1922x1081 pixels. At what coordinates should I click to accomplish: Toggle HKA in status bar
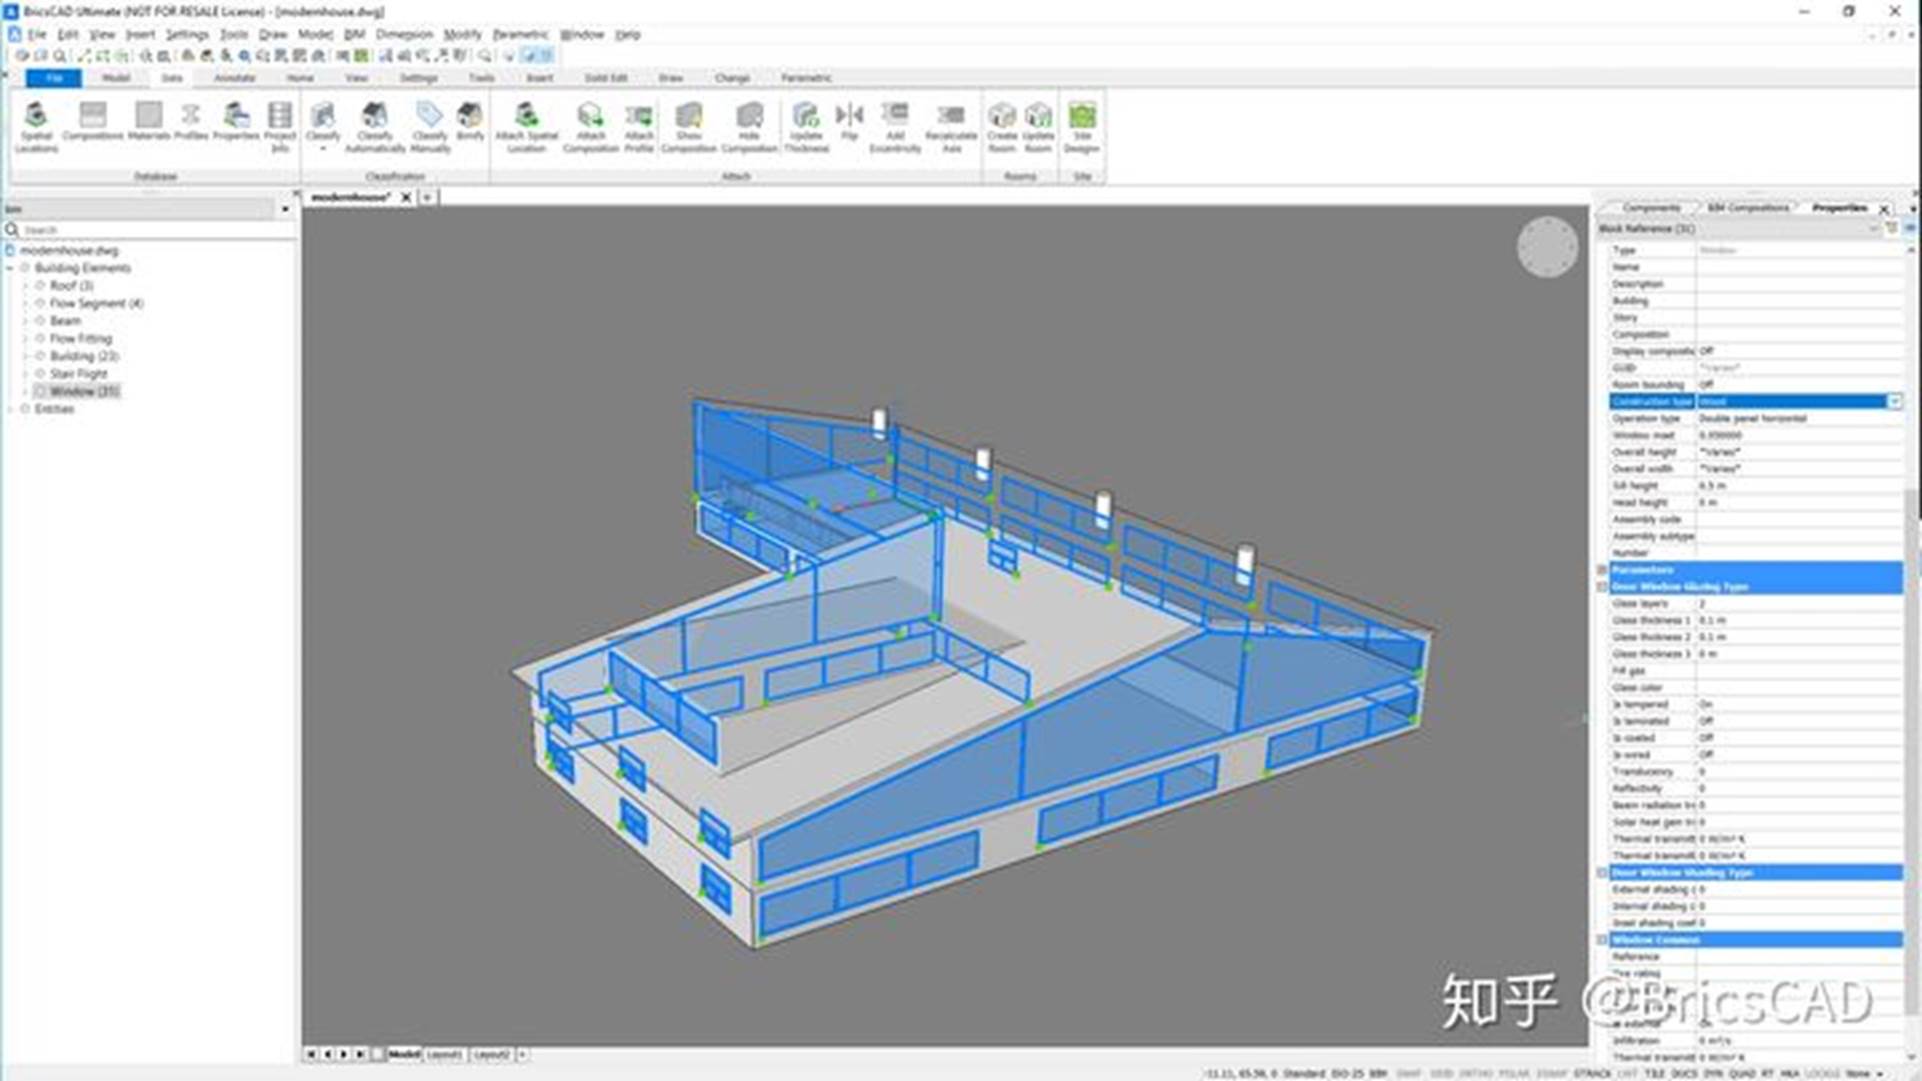[1789, 1074]
